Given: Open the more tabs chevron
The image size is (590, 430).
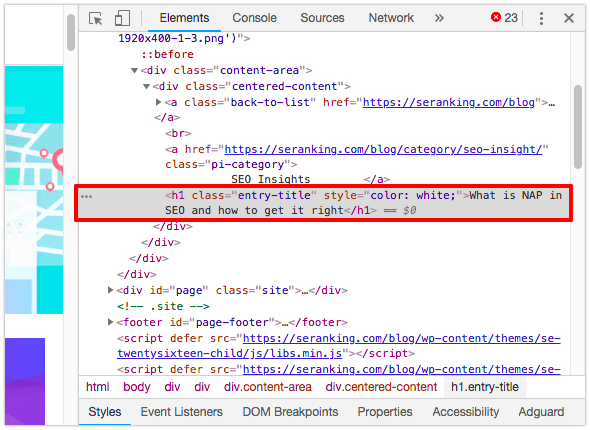Looking at the screenshot, I should (439, 18).
